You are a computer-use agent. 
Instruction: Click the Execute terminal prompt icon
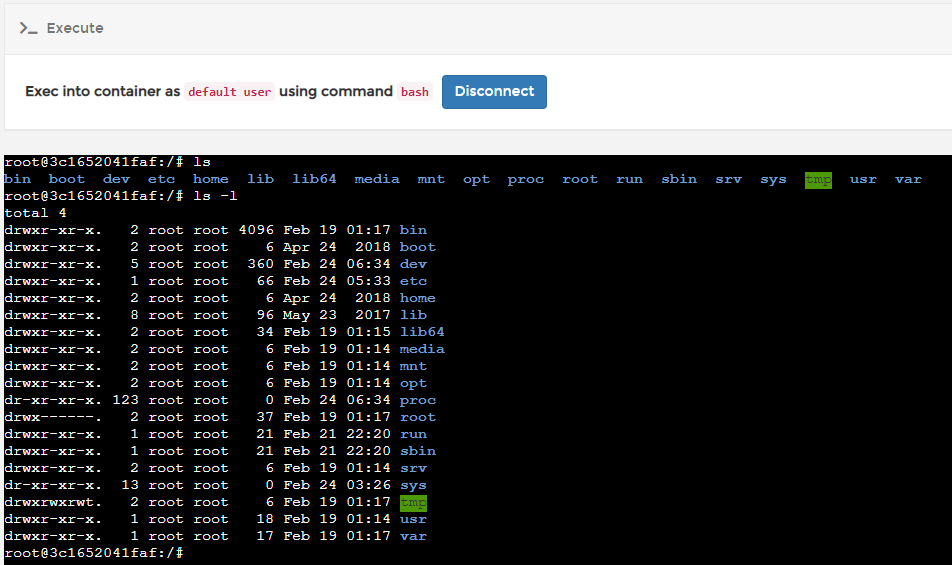28,28
